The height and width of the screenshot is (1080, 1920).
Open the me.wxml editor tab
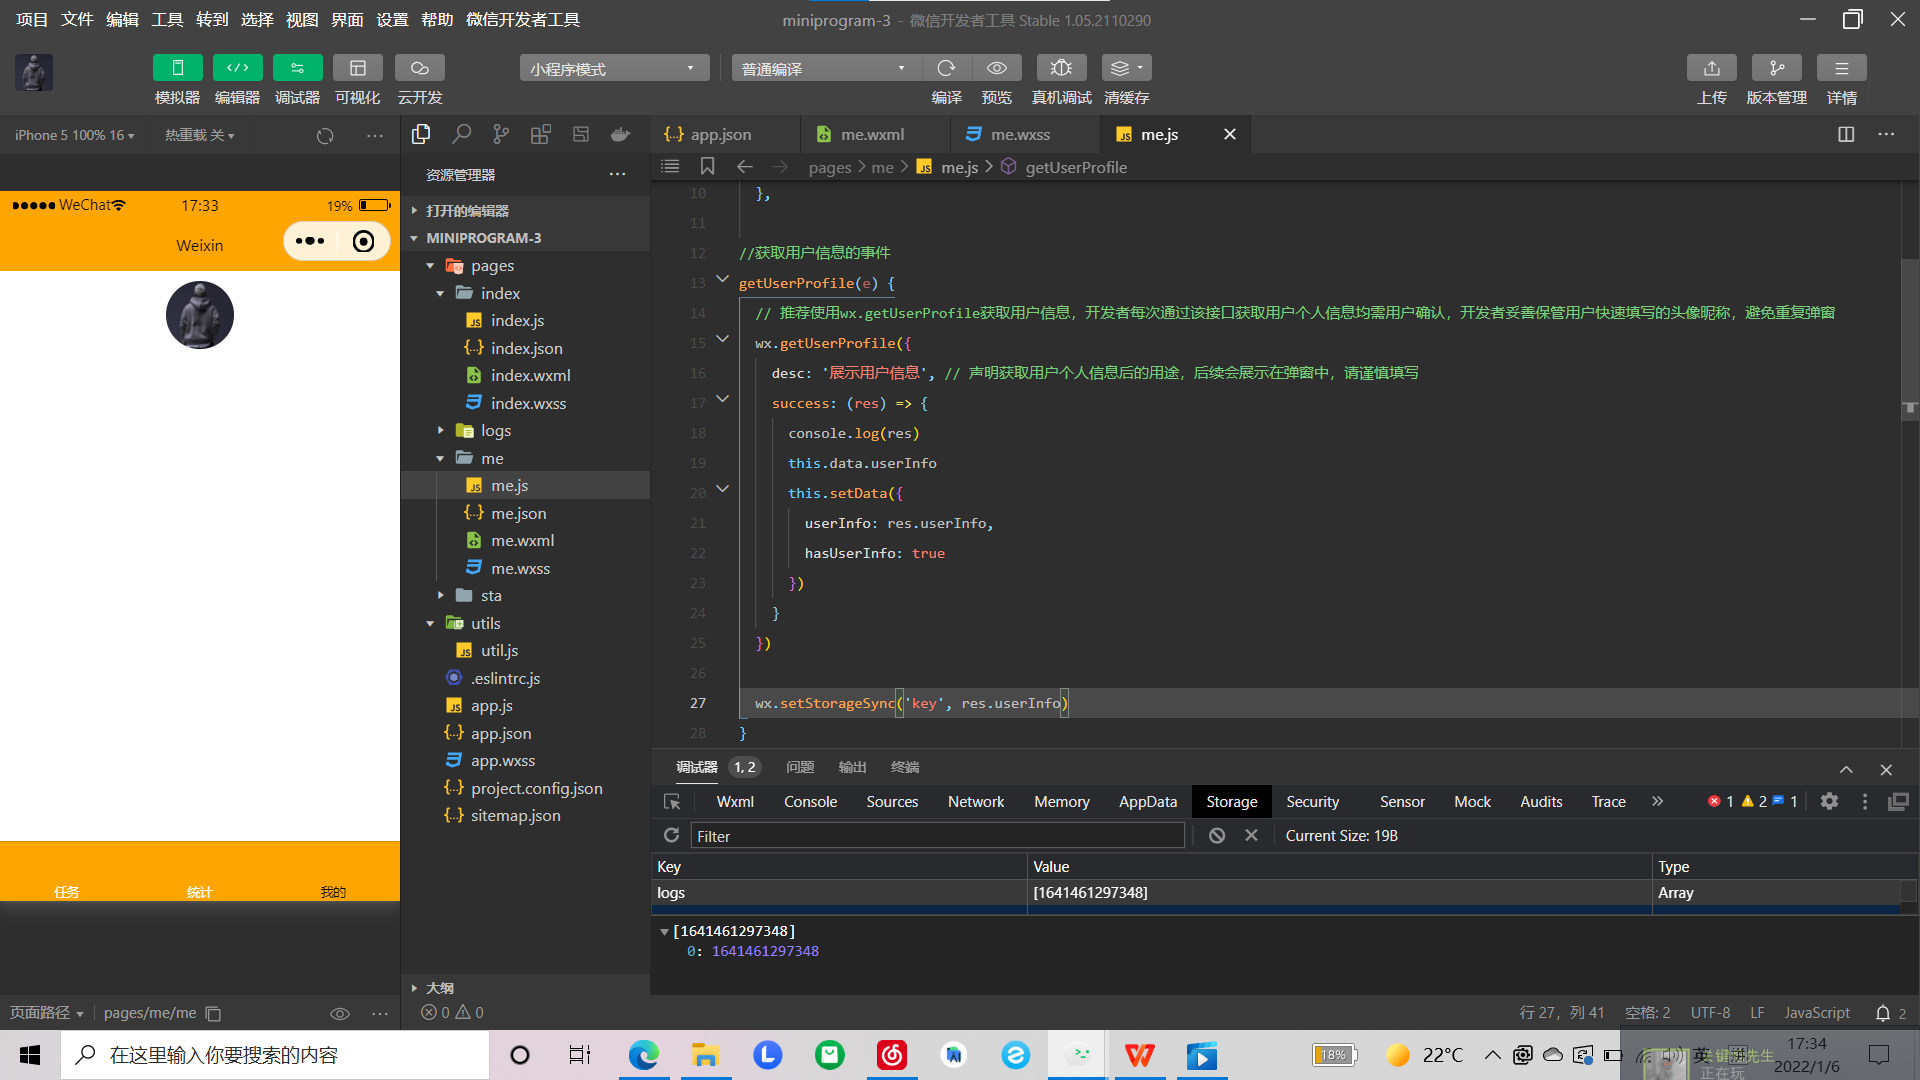click(871, 134)
